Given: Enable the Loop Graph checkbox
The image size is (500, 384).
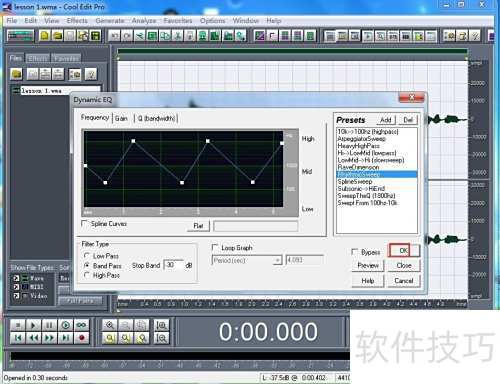Looking at the screenshot, I should click(215, 247).
